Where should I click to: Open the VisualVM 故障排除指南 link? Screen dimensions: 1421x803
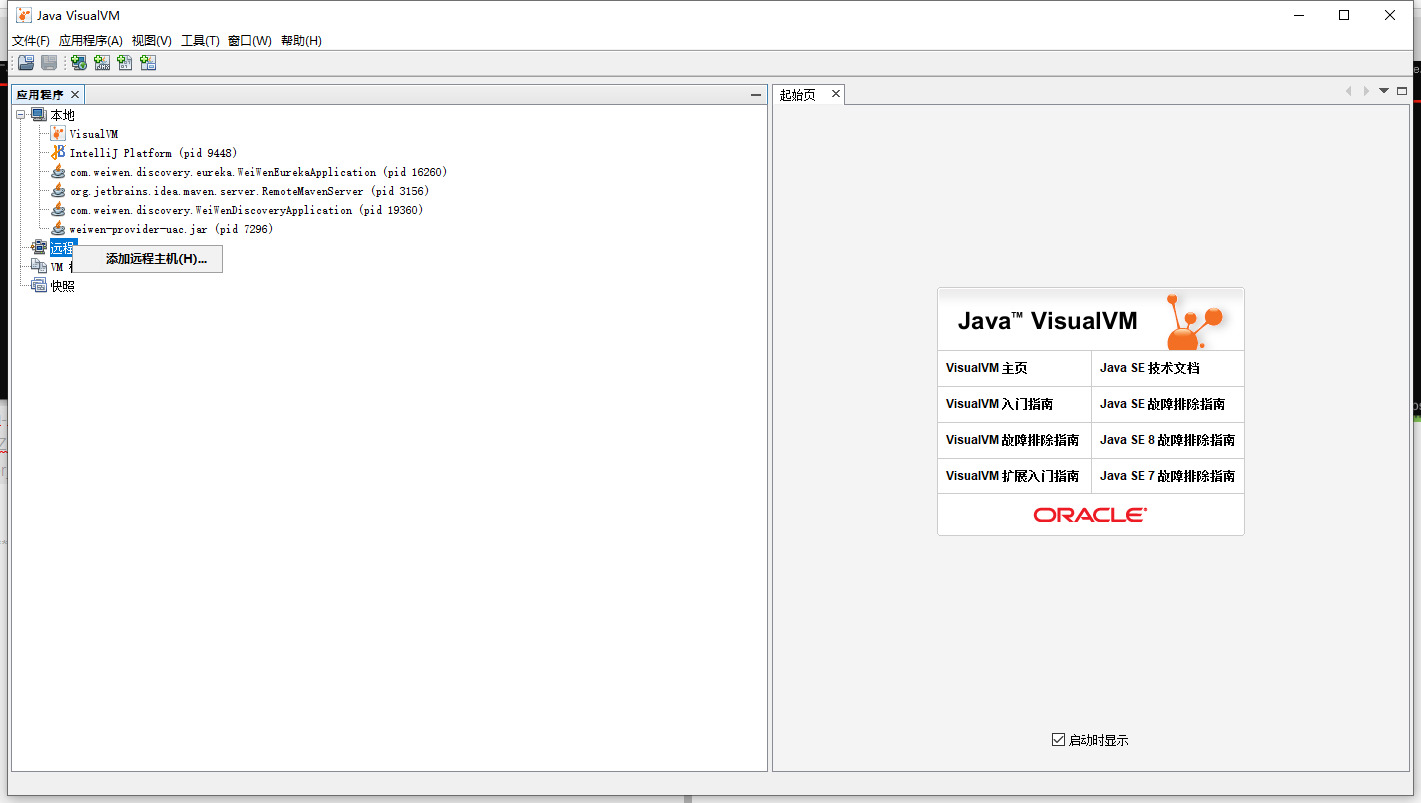tap(1012, 440)
